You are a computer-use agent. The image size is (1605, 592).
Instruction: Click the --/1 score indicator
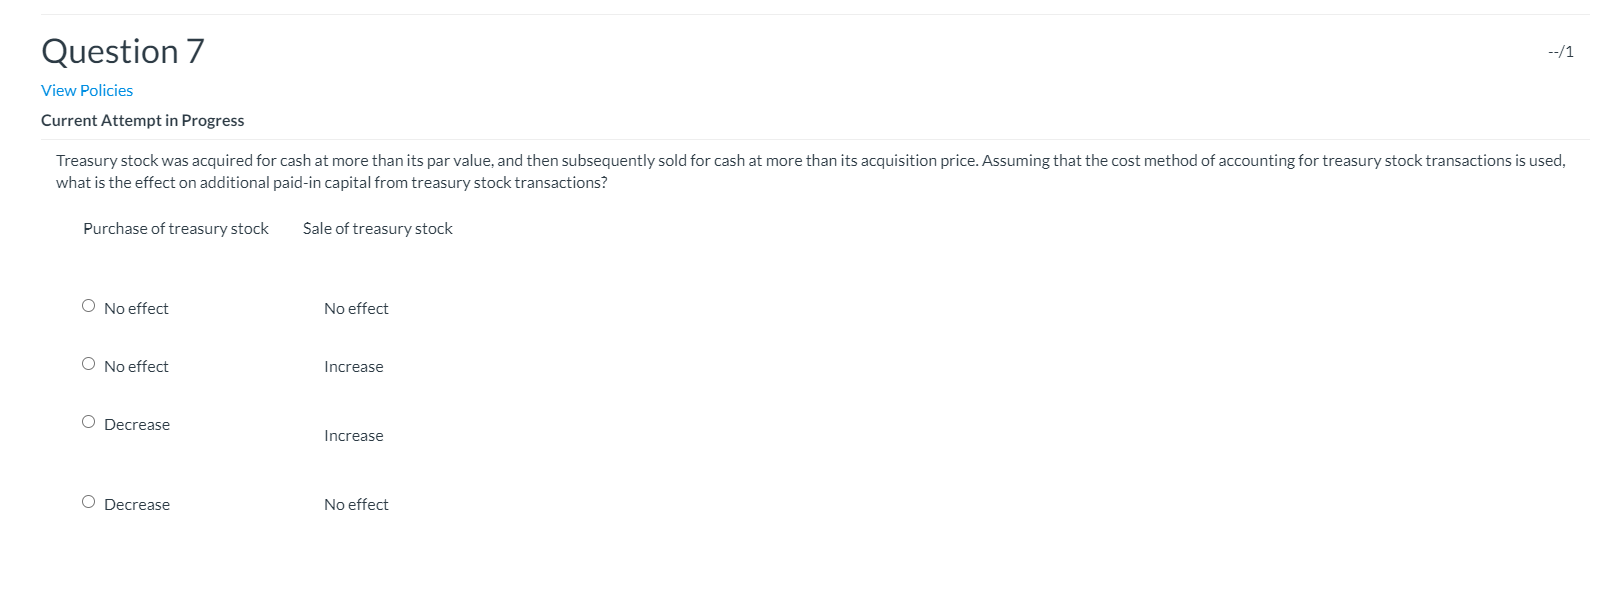pyautogui.click(x=1558, y=51)
